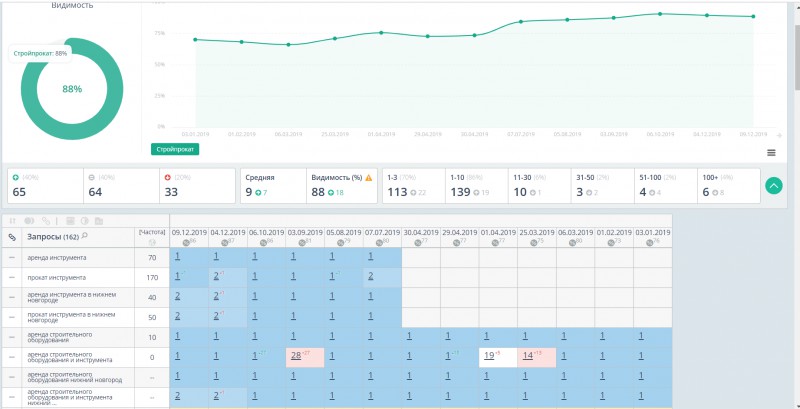Click the percent icon under 29.04.2019
This screenshot has width=800, height=409.
pyautogui.click(x=457, y=243)
